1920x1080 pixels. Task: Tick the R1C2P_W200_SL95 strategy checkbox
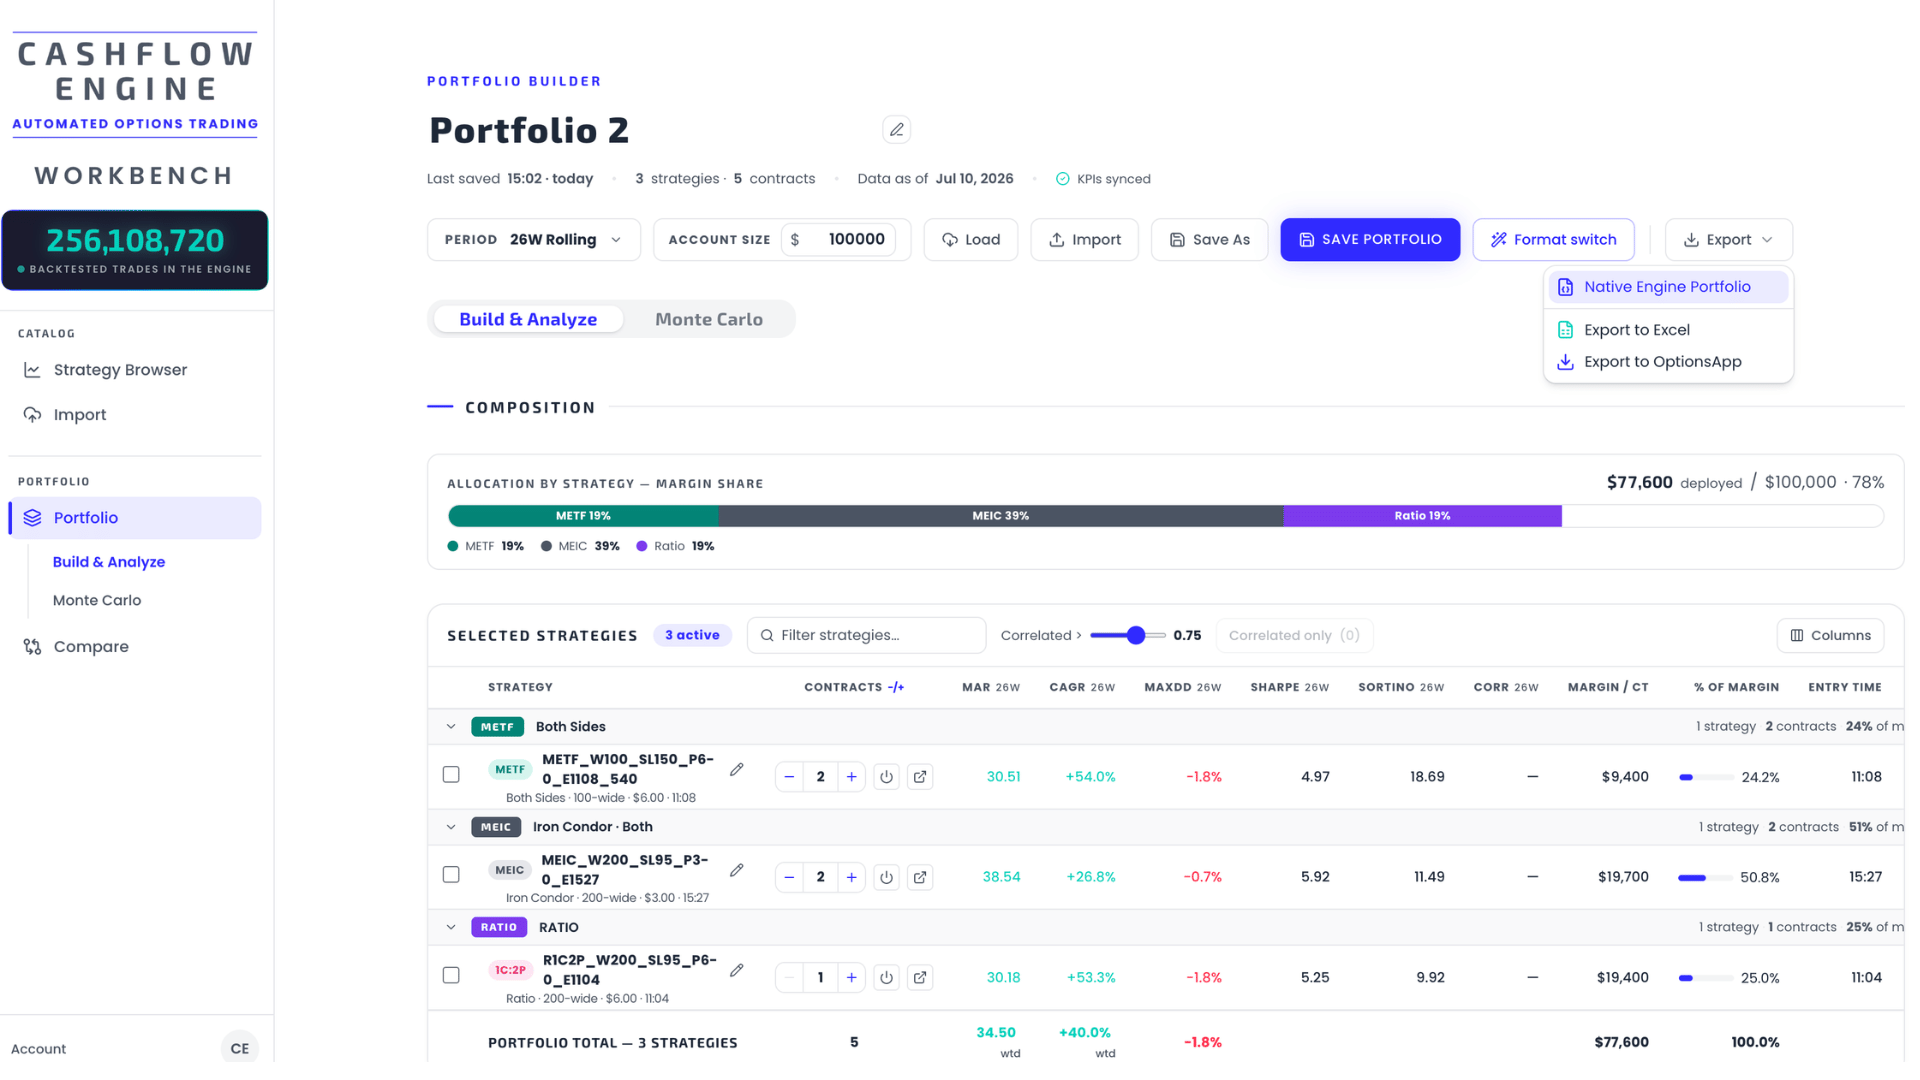pyautogui.click(x=451, y=975)
